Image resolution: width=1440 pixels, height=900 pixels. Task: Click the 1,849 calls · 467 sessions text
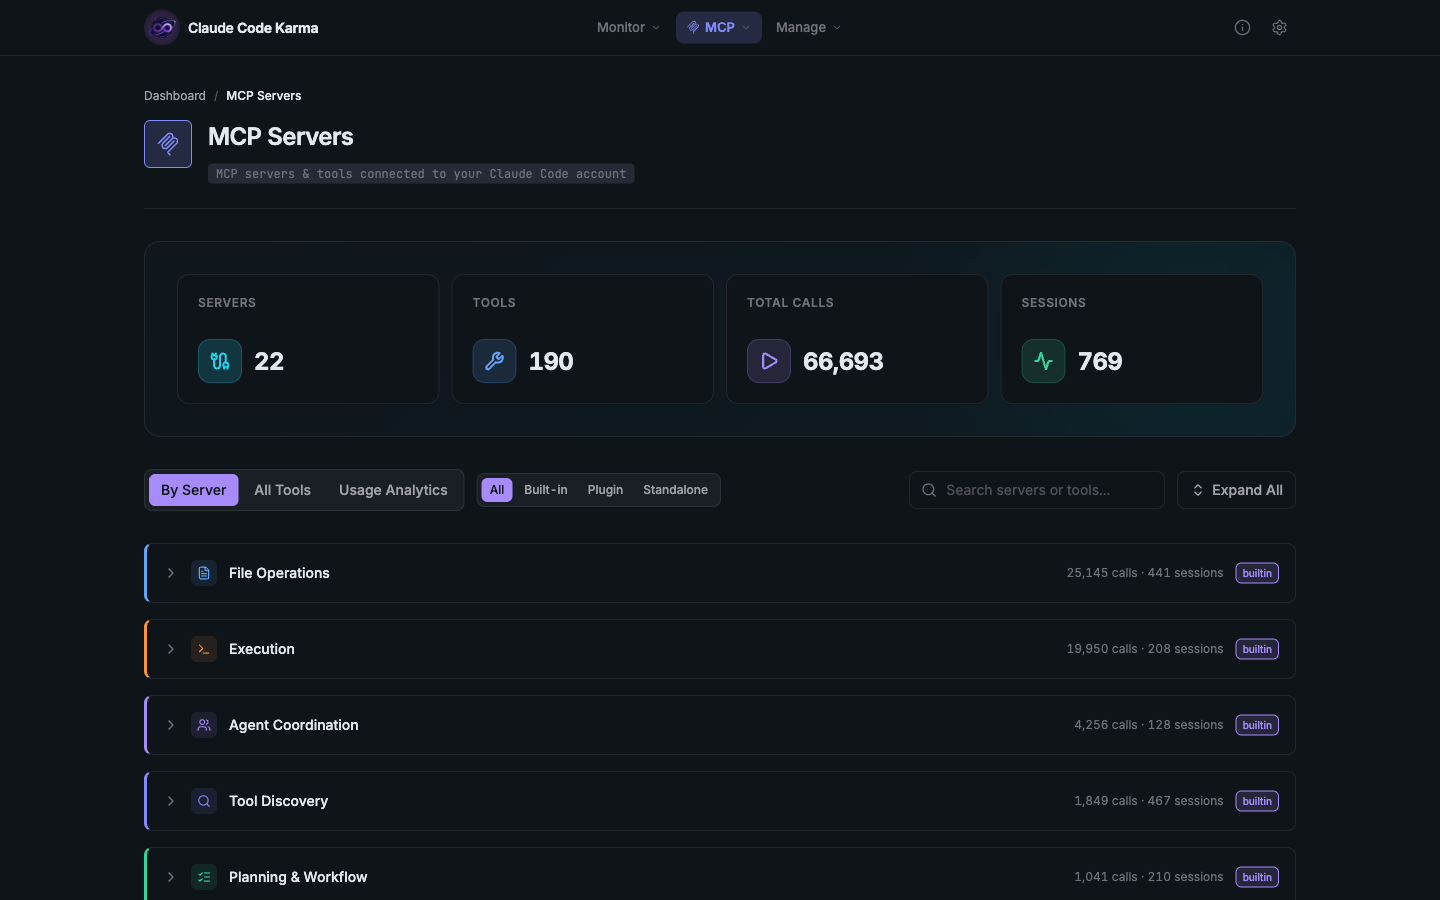click(x=1149, y=801)
